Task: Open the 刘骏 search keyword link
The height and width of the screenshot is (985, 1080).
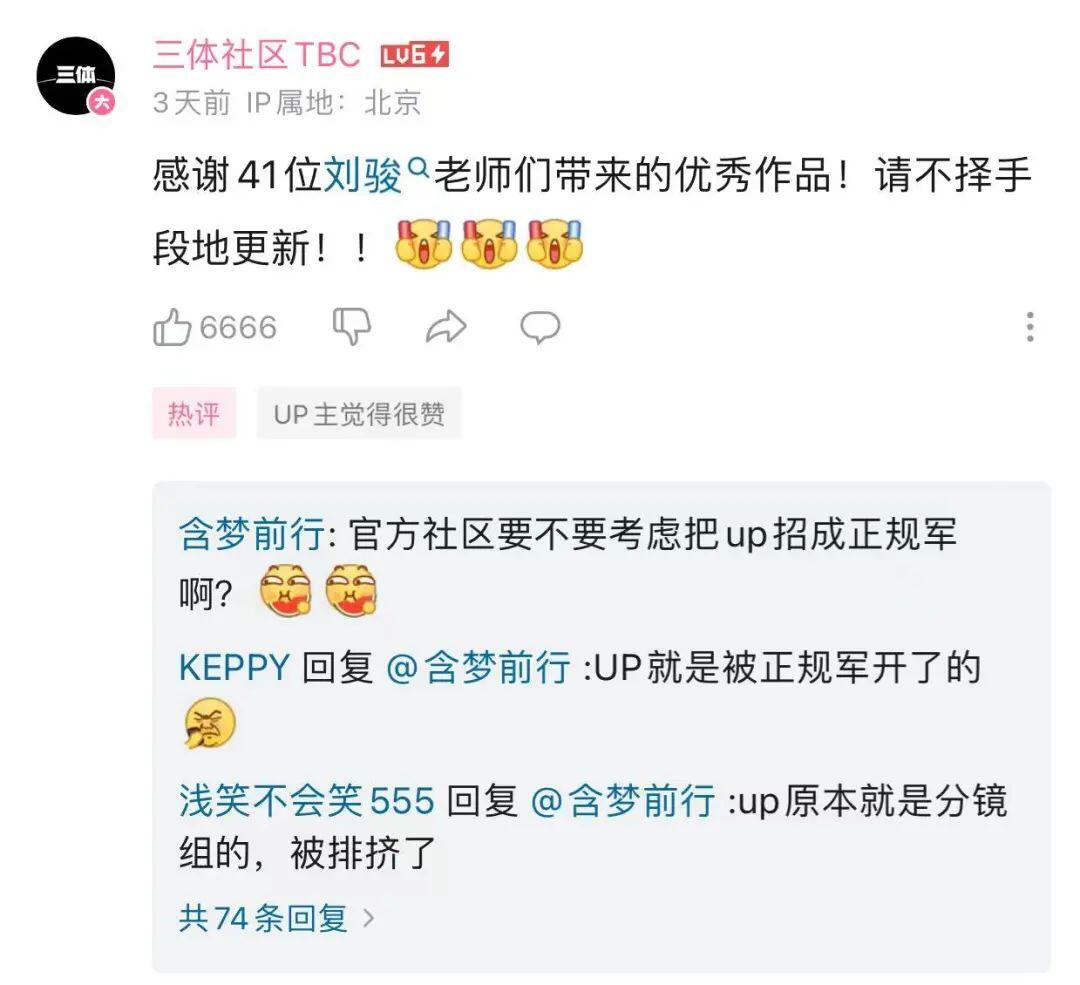Action: pyautogui.click(x=363, y=175)
